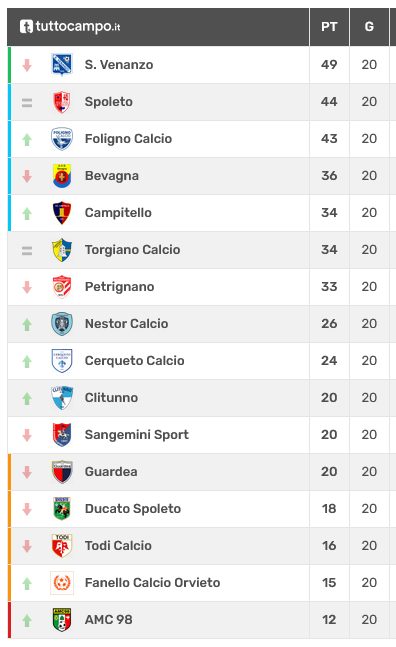The height and width of the screenshot is (647, 396).
Task: Click the Spoleto team crest
Action: click(x=62, y=102)
